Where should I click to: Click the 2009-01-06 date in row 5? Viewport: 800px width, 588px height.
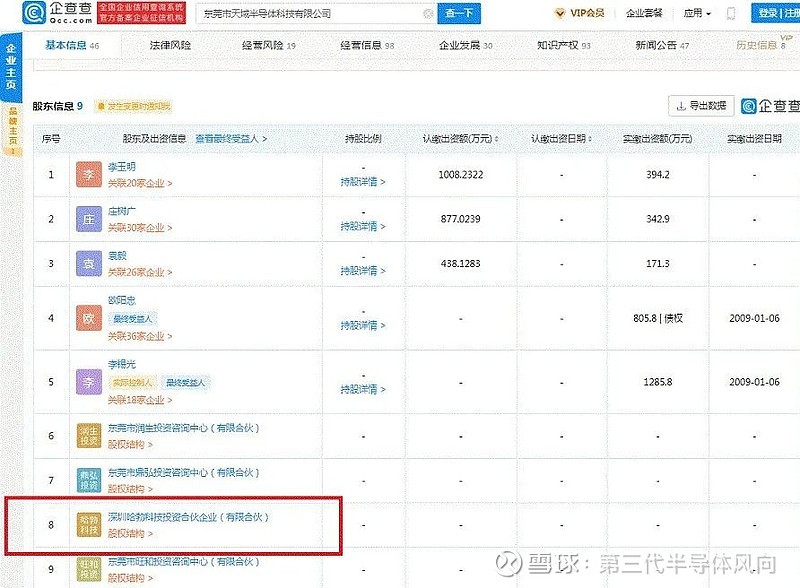[754, 382]
